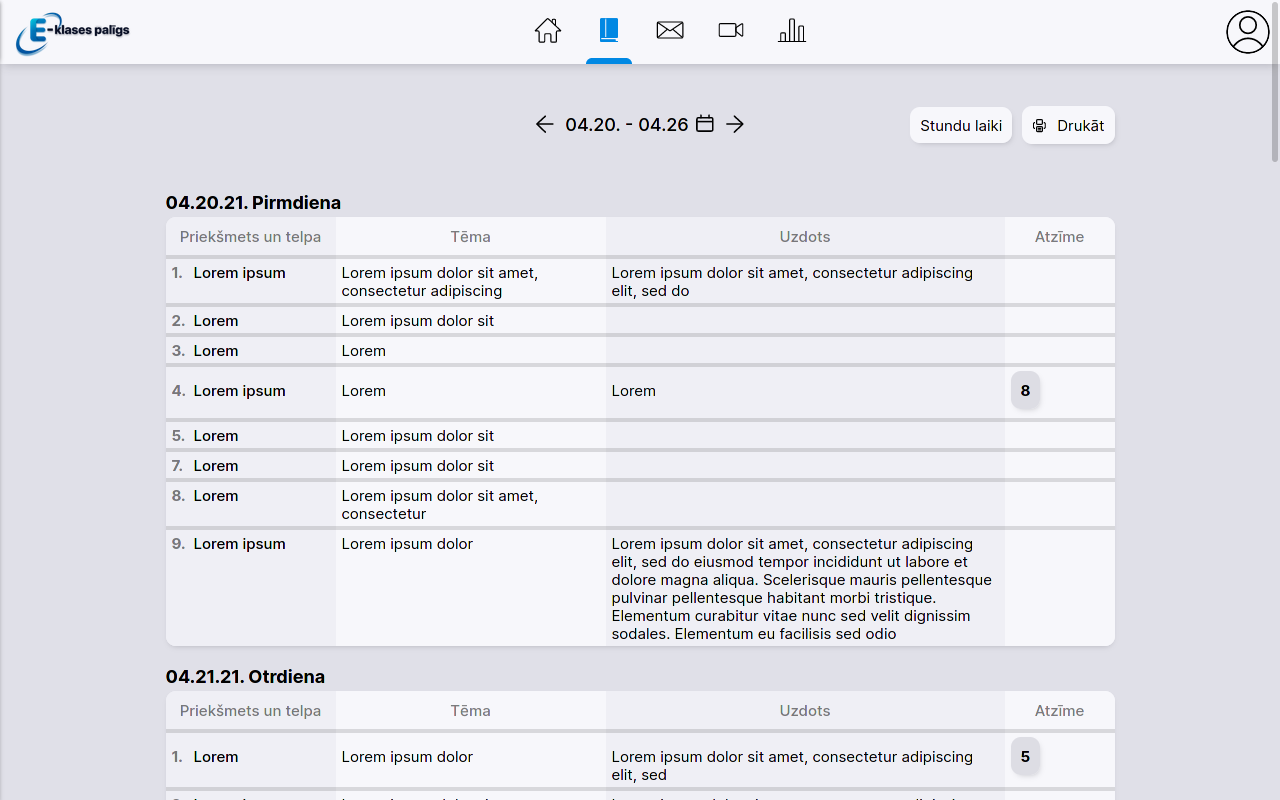The height and width of the screenshot is (800, 1280).
Task: Click Tuesday lesson 1 homework text
Action: click(x=792, y=766)
